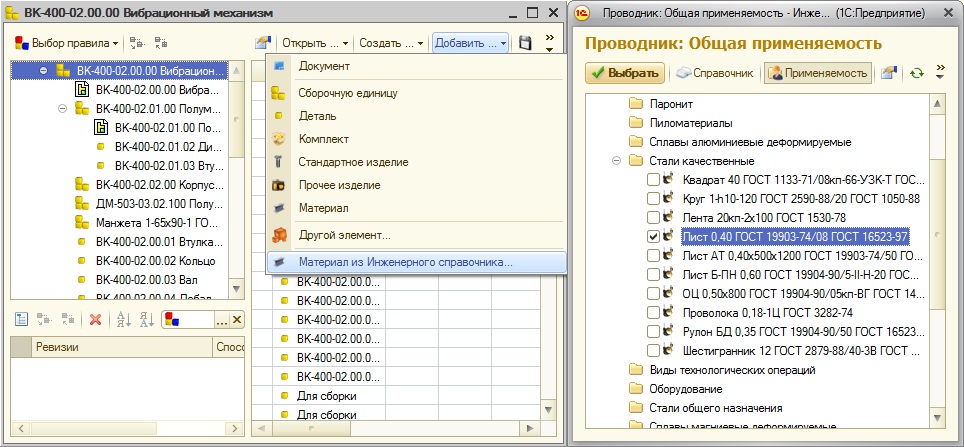
Task: Choose Материал из Инженерного справочника...
Action: (x=417, y=262)
